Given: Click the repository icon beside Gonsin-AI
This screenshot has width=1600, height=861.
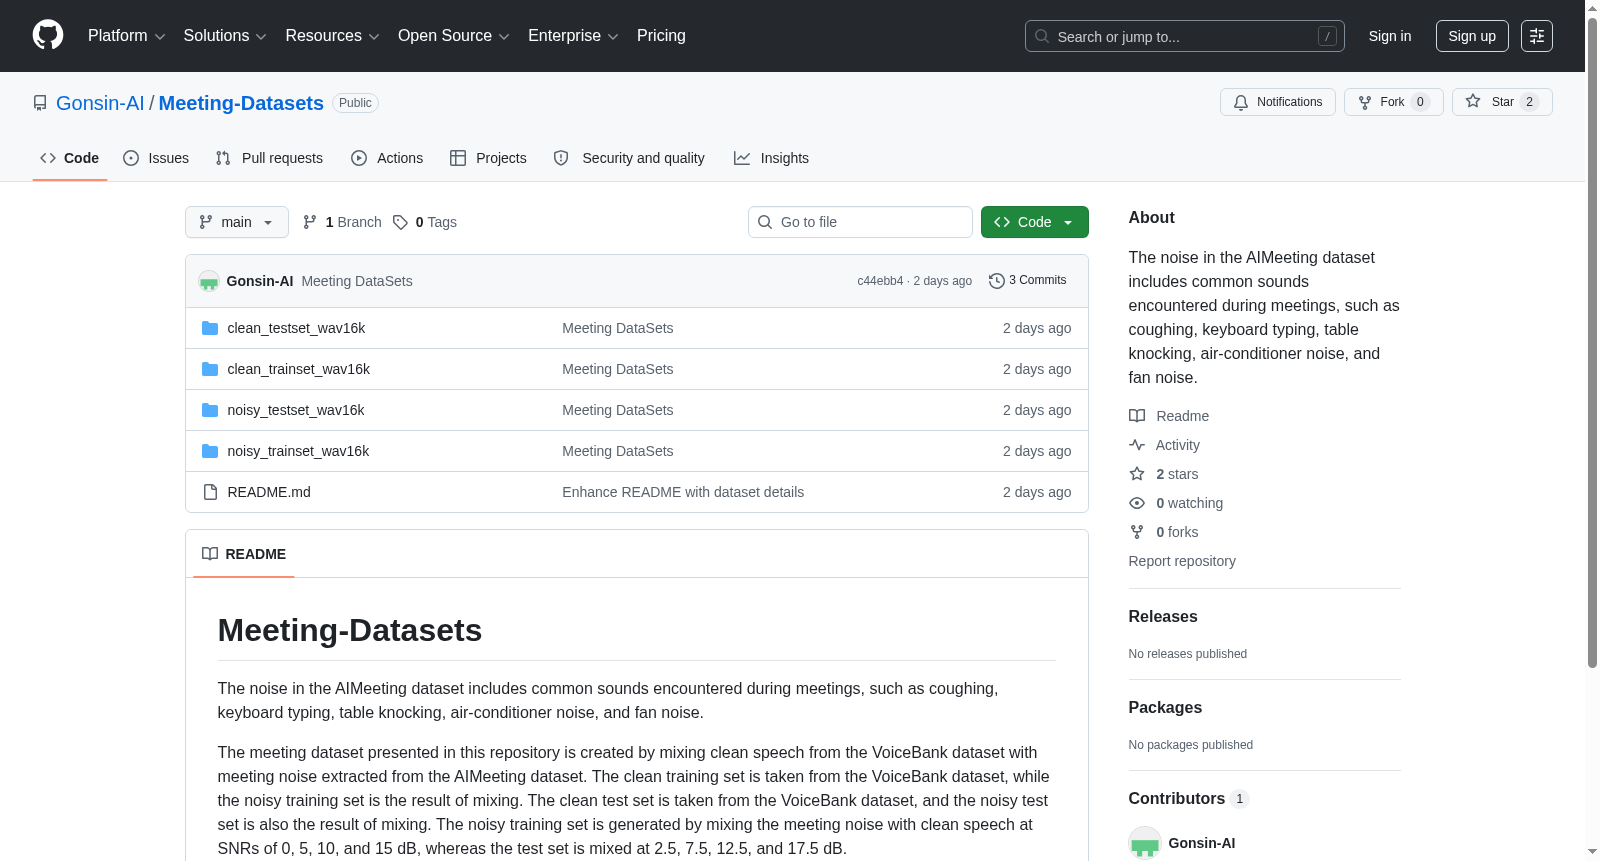Looking at the screenshot, I should [40, 103].
